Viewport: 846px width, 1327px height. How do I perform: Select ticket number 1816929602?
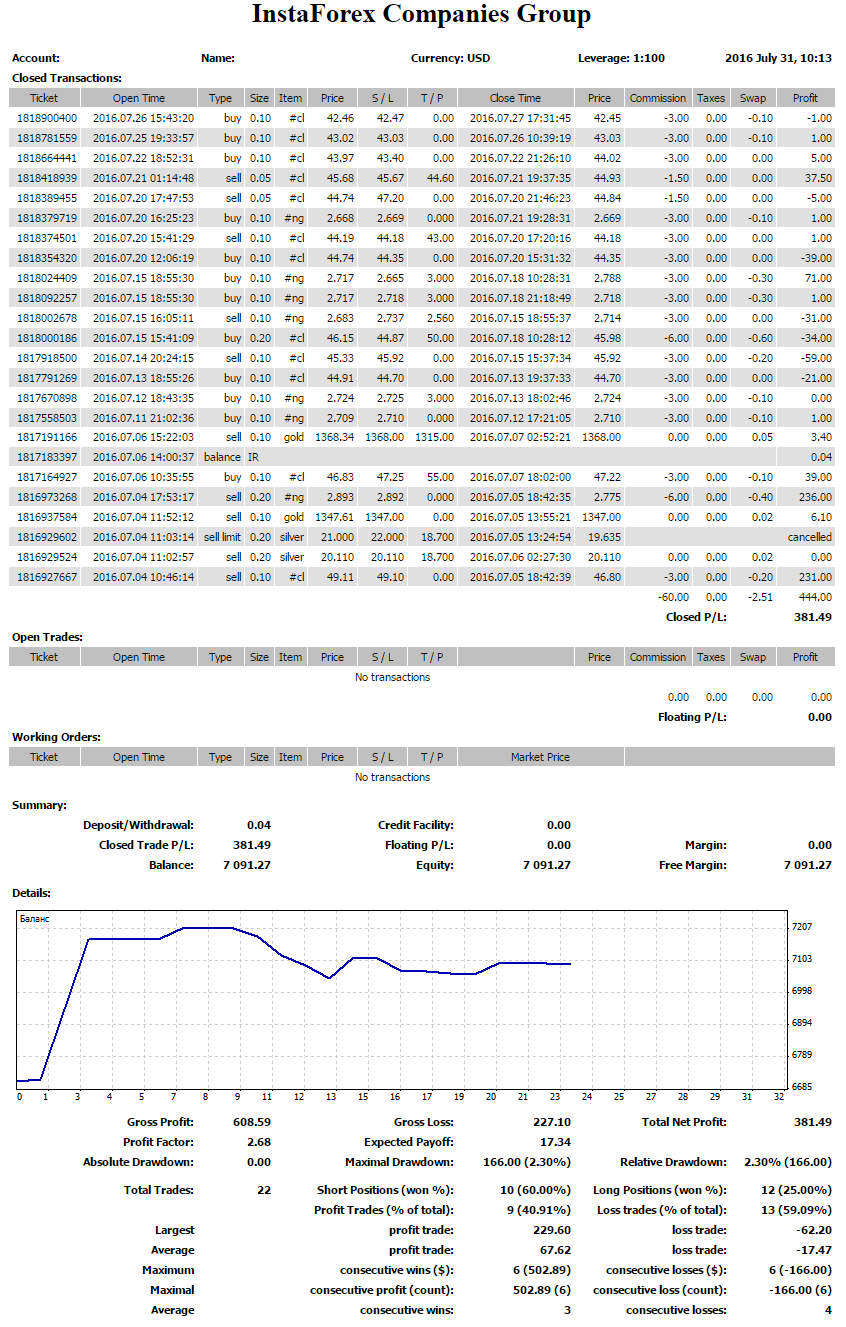[47, 537]
